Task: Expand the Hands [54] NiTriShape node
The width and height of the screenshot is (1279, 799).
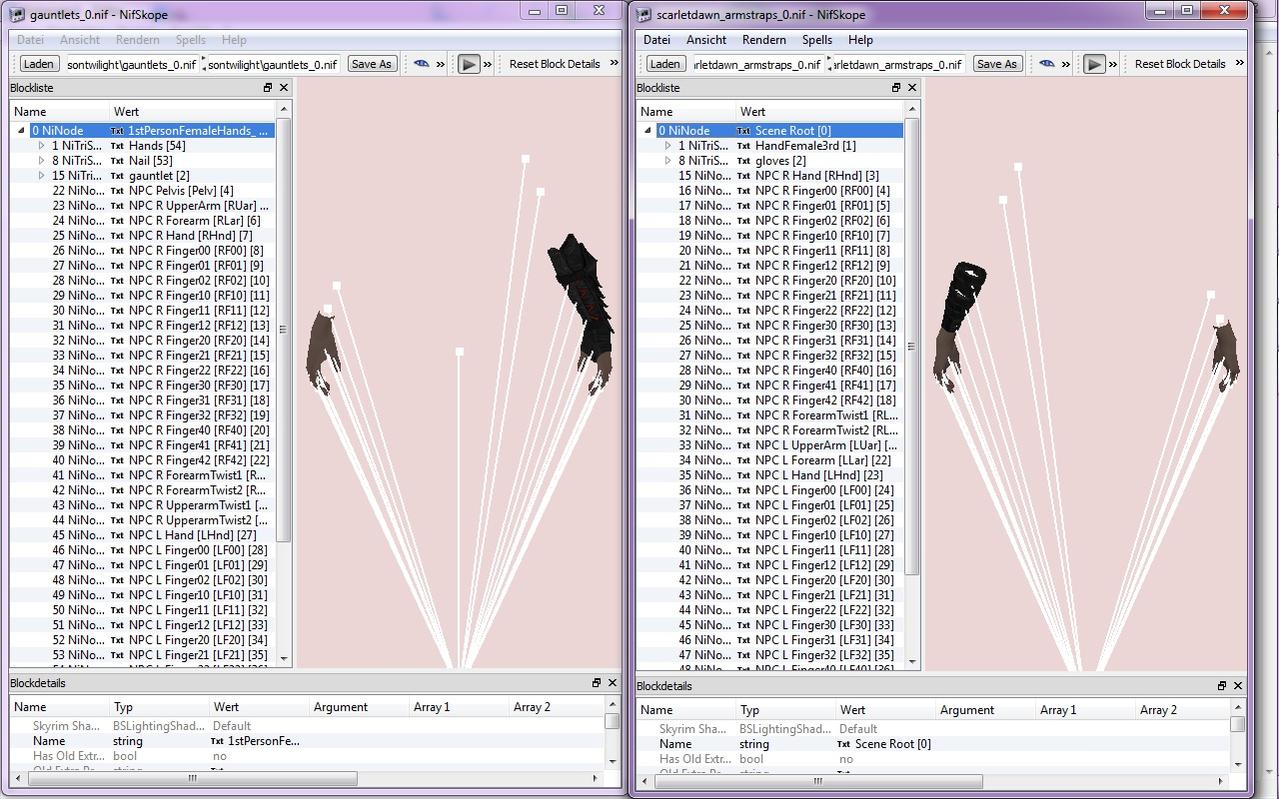Action: [42, 146]
